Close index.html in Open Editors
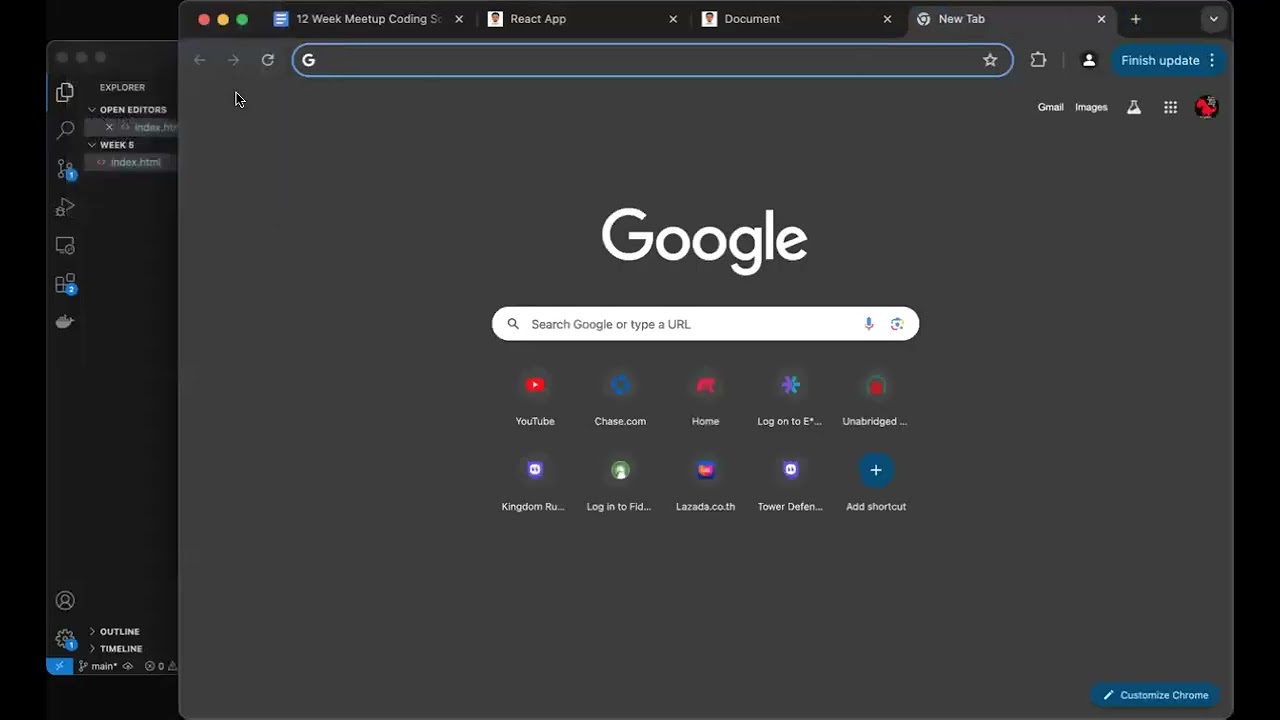 [x=109, y=127]
